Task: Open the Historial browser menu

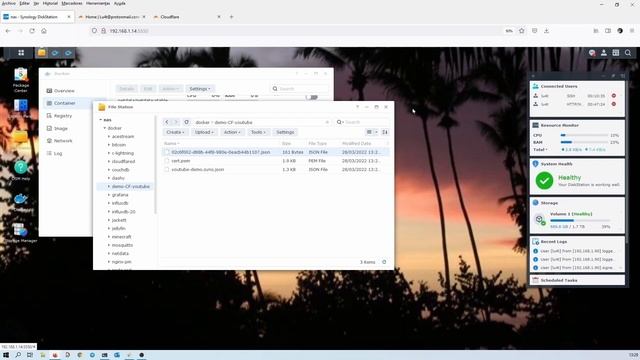Action: click(x=50, y=3)
